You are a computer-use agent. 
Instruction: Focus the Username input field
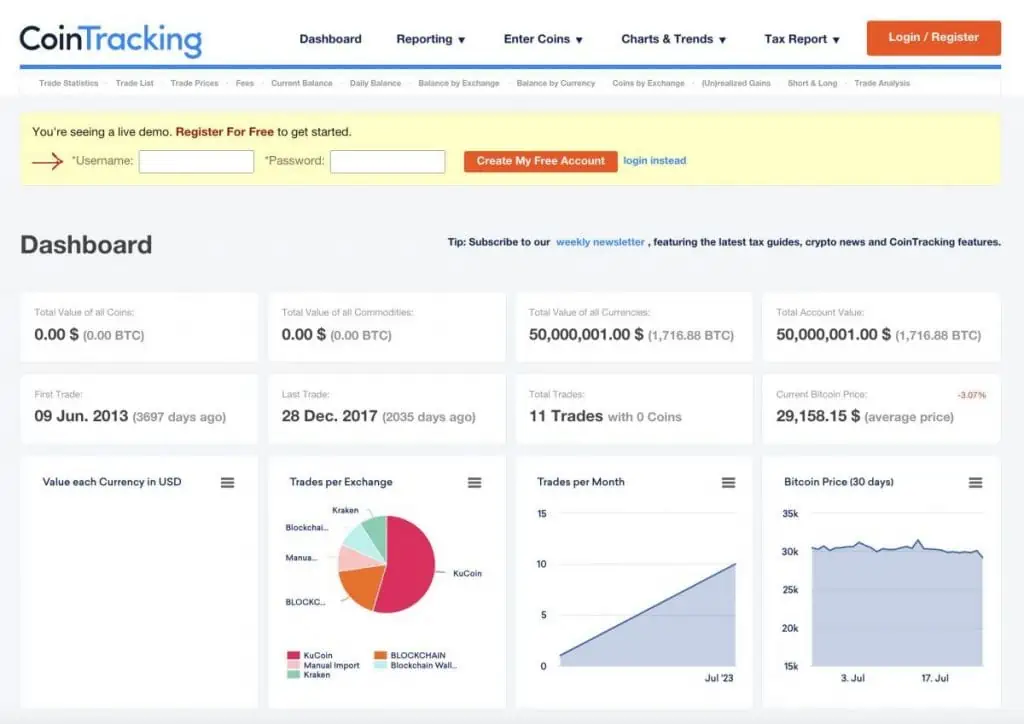click(196, 161)
